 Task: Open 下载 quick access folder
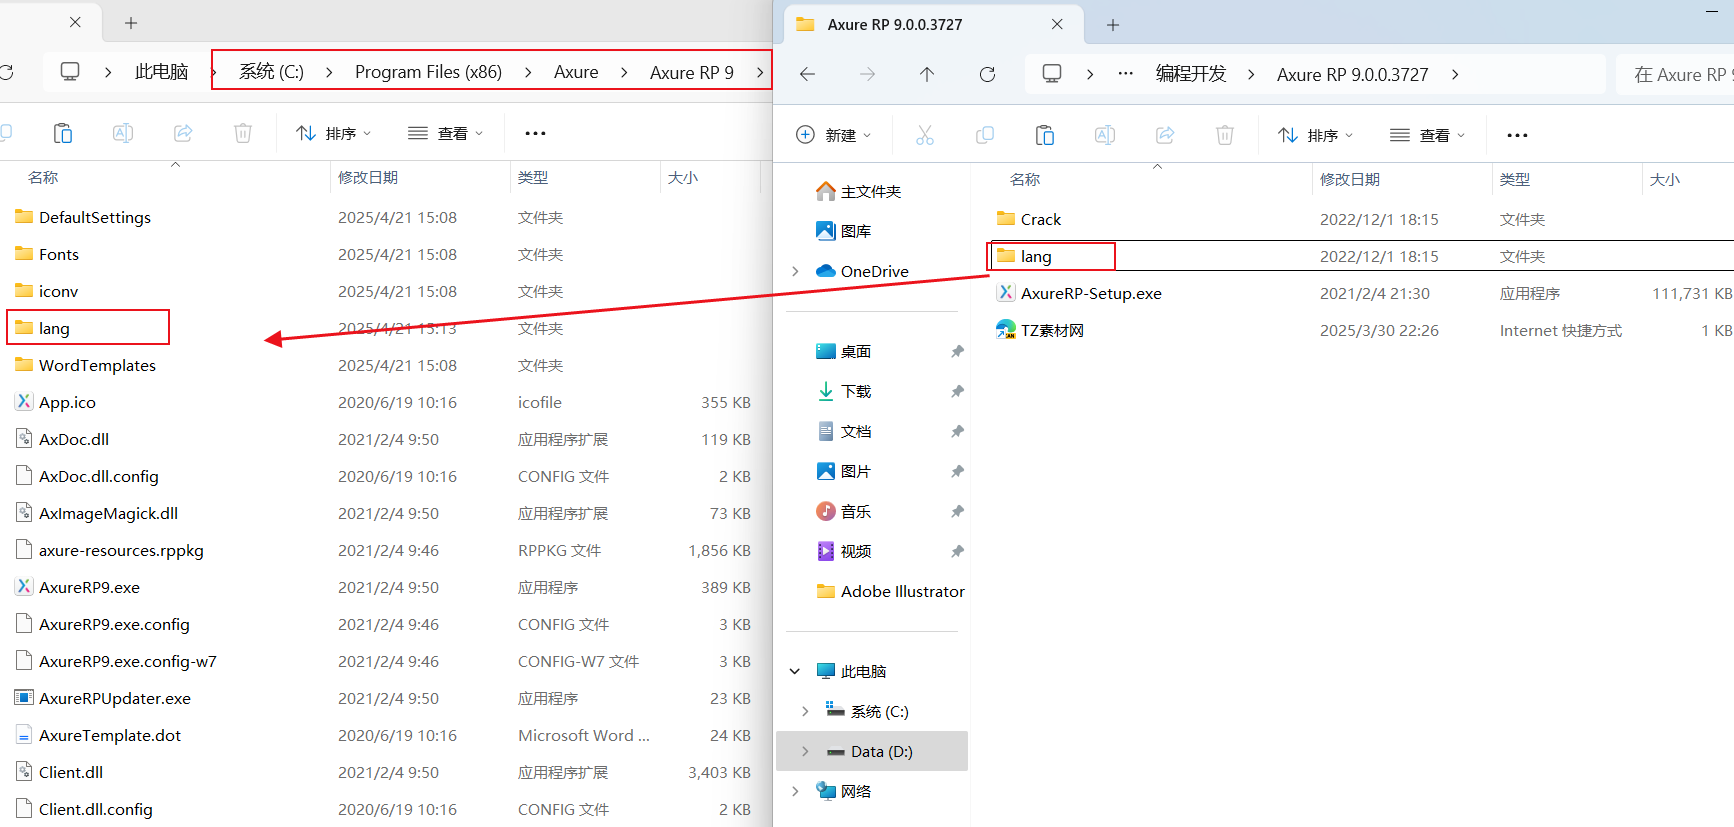[x=844, y=391]
